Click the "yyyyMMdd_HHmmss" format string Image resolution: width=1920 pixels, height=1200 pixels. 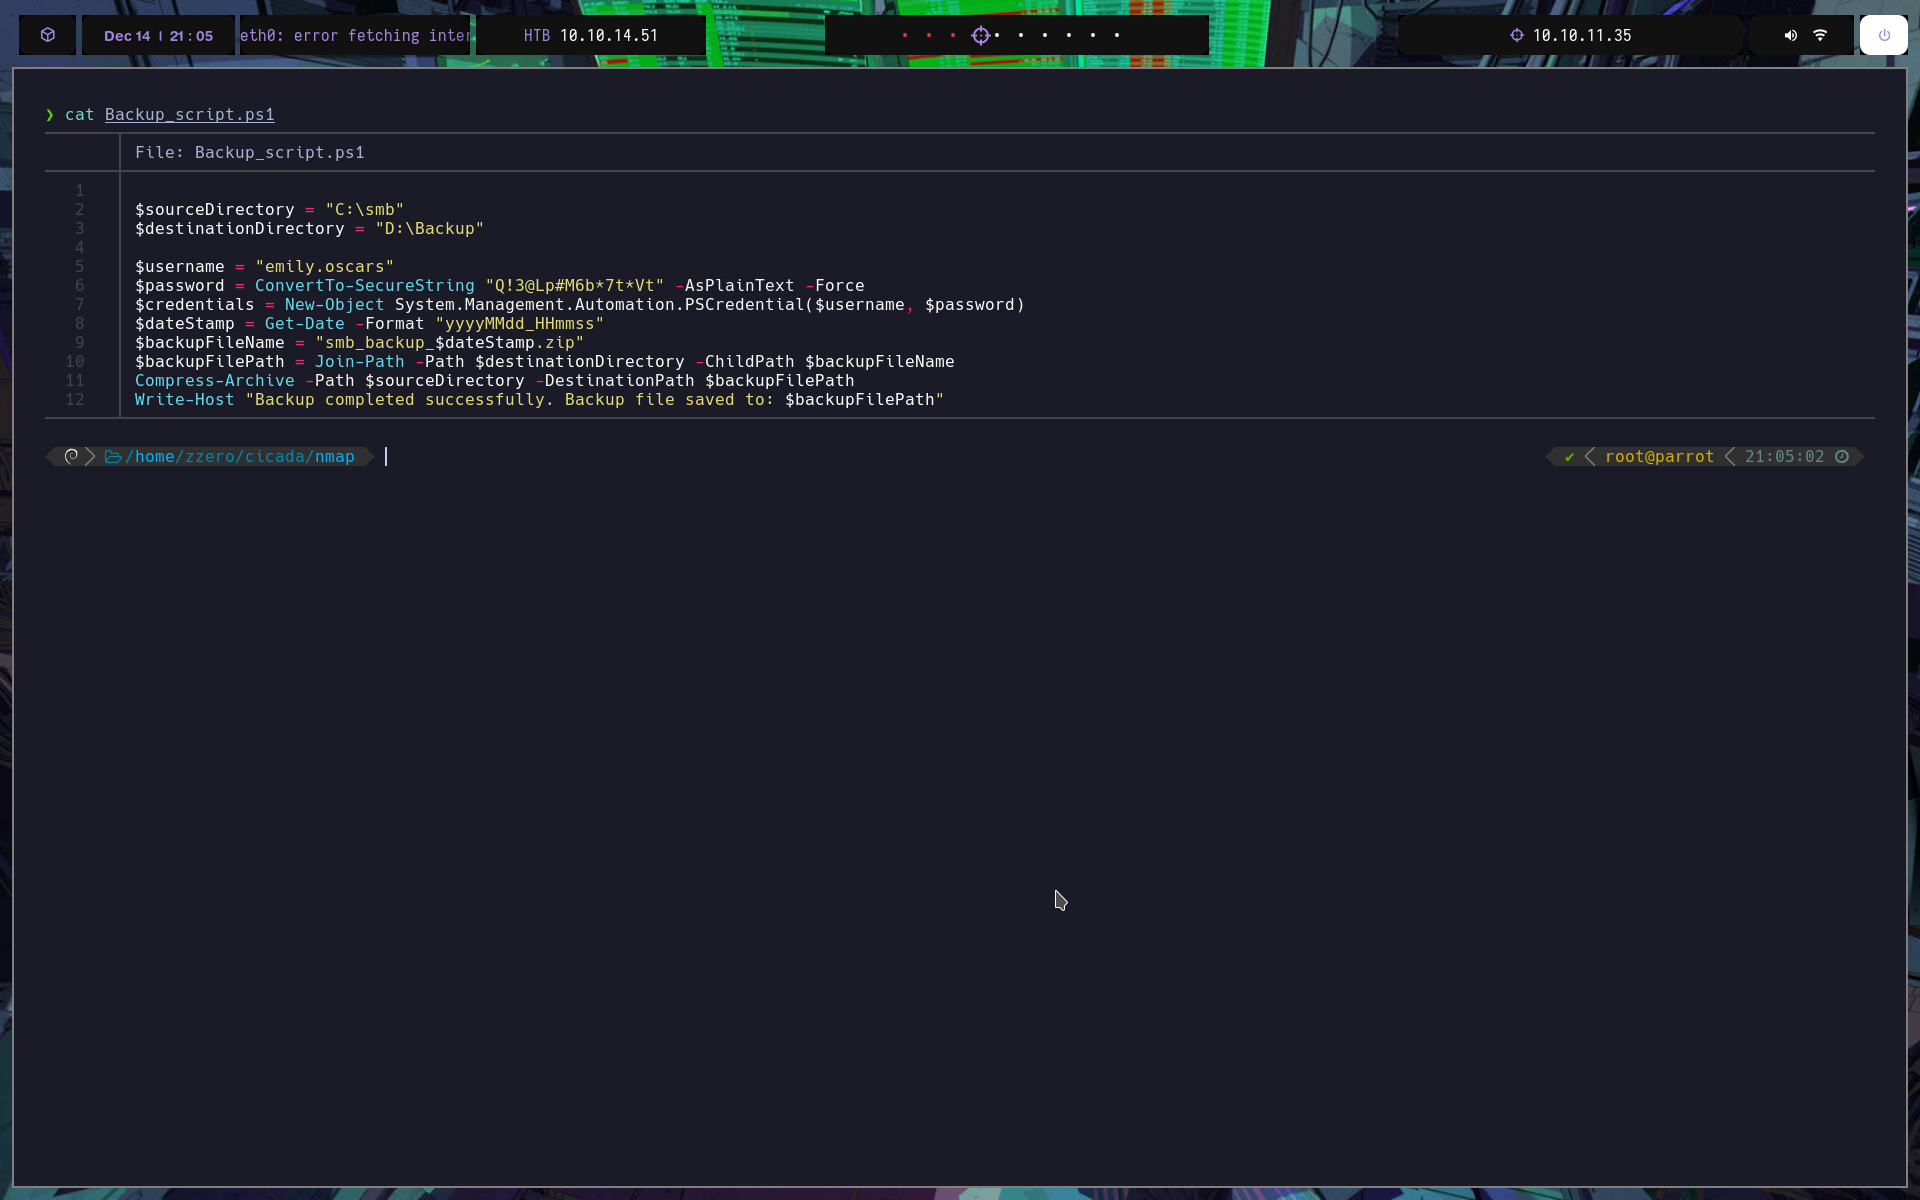coord(520,324)
